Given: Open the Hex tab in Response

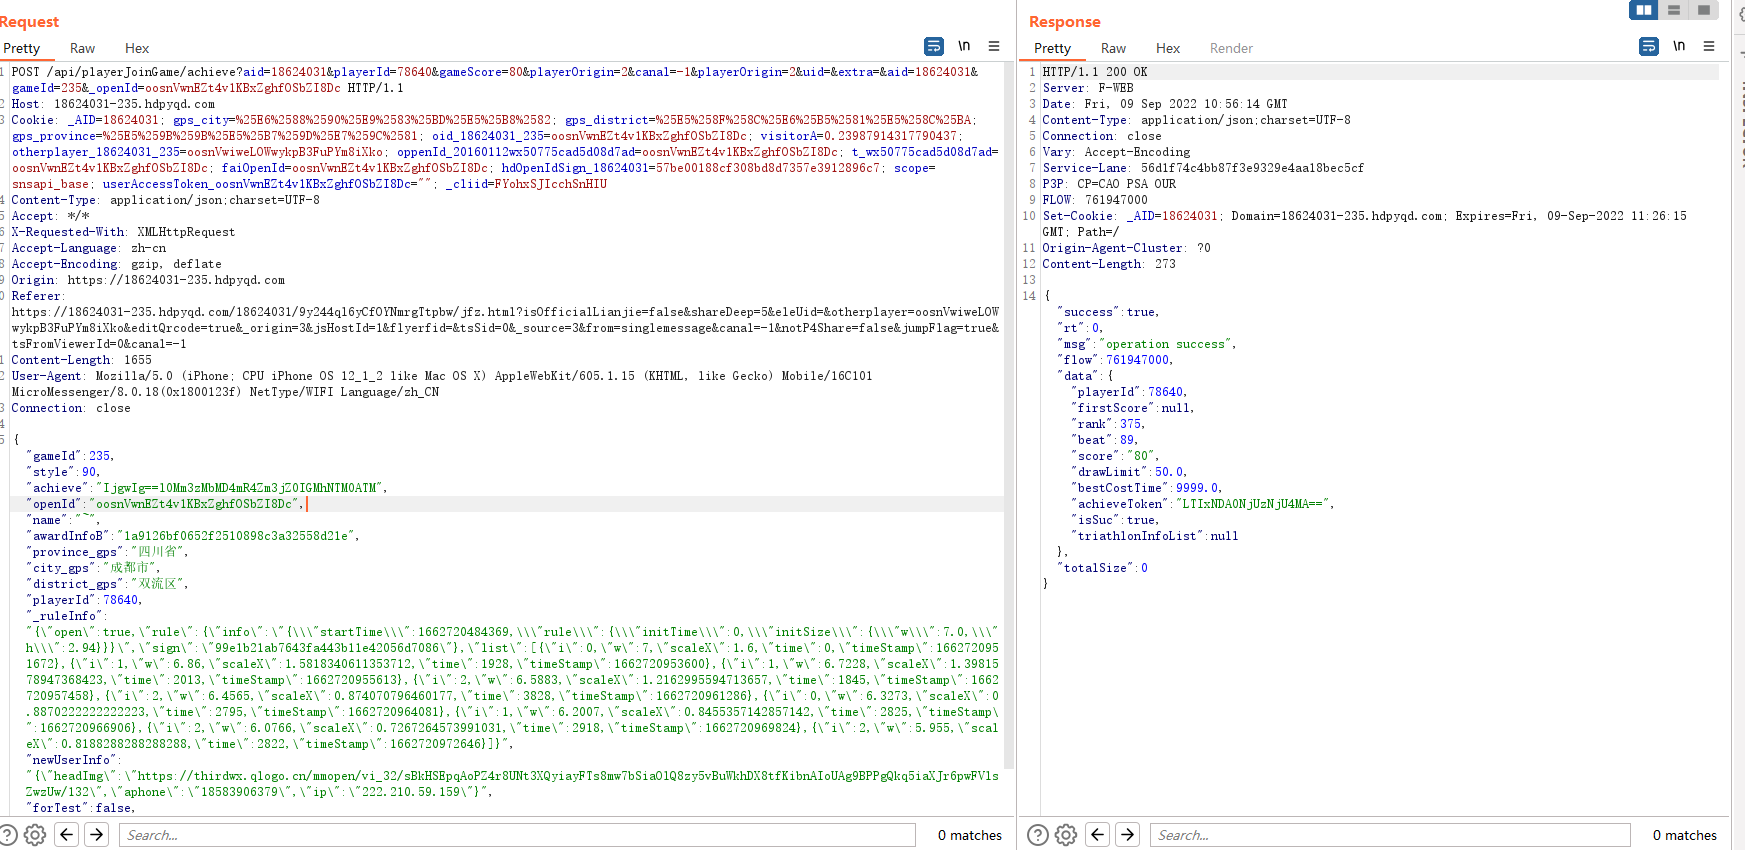Looking at the screenshot, I should click(1167, 48).
